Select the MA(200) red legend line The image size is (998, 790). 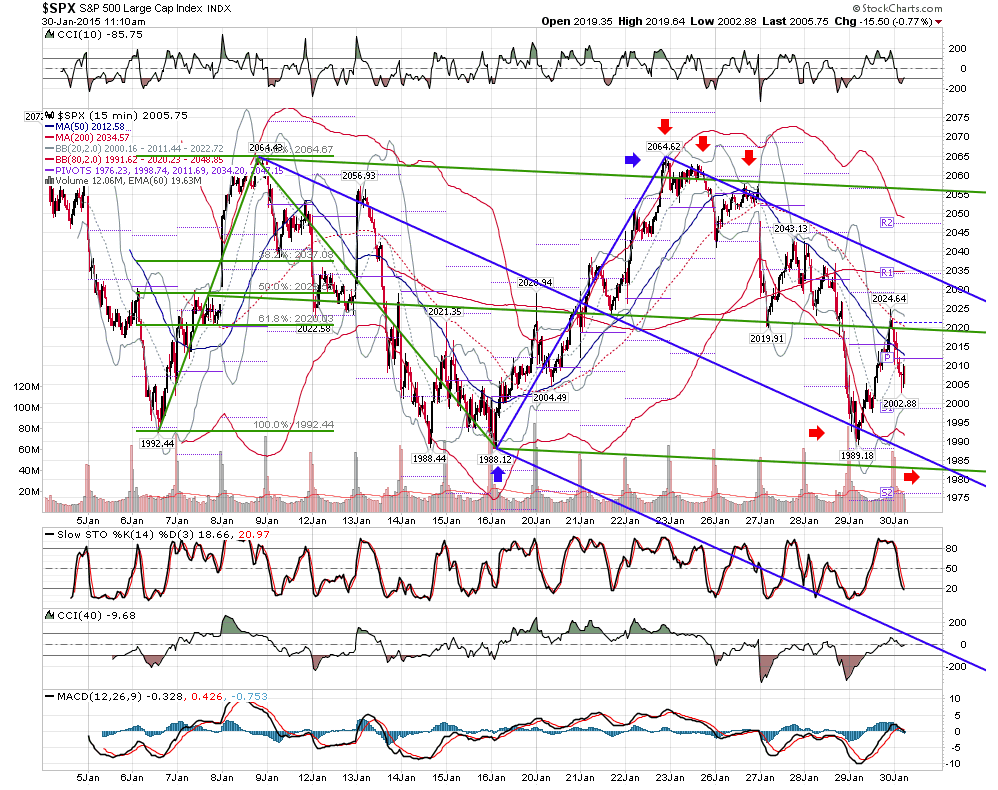[50, 138]
